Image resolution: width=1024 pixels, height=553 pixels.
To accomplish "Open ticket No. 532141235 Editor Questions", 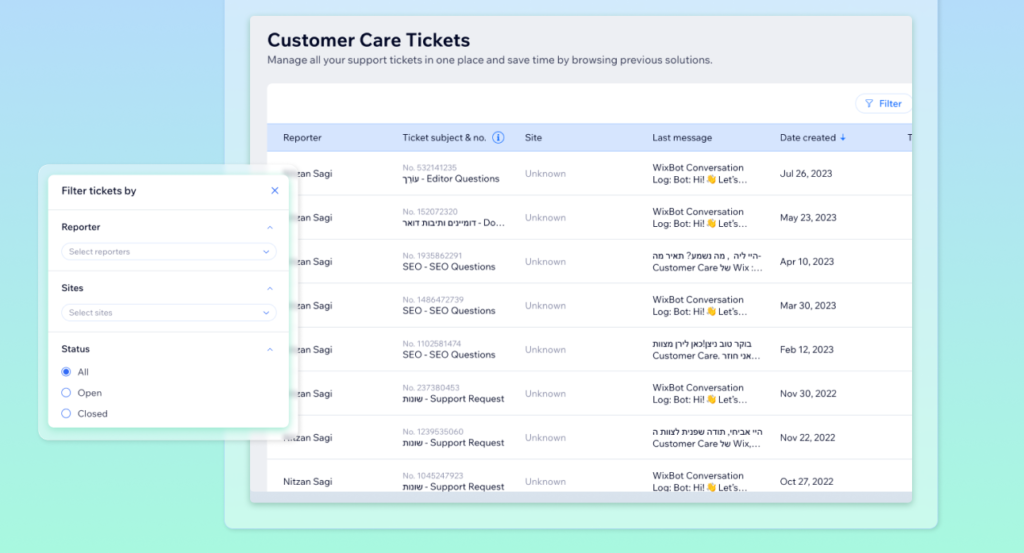I will coord(451,174).
